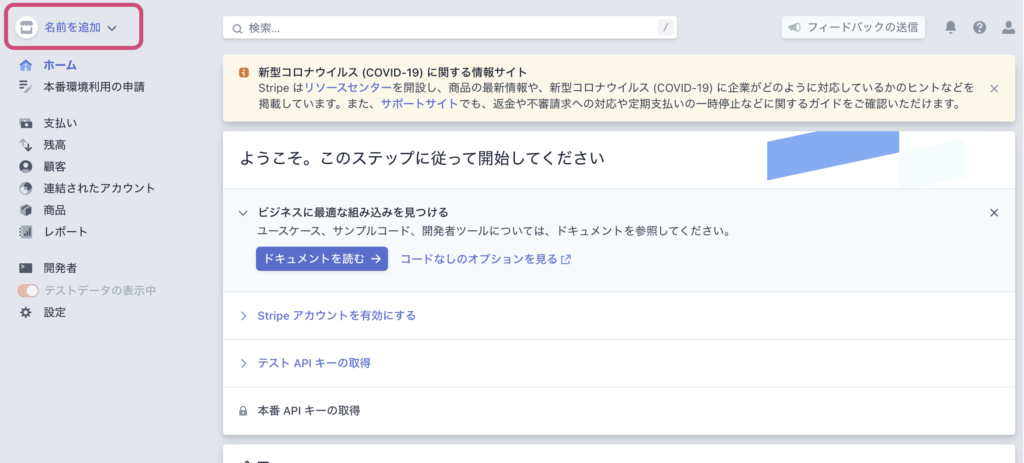Open 連結されたアカウント section
The height and width of the screenshot is (463, 1024).
click(x=99, y=188)
